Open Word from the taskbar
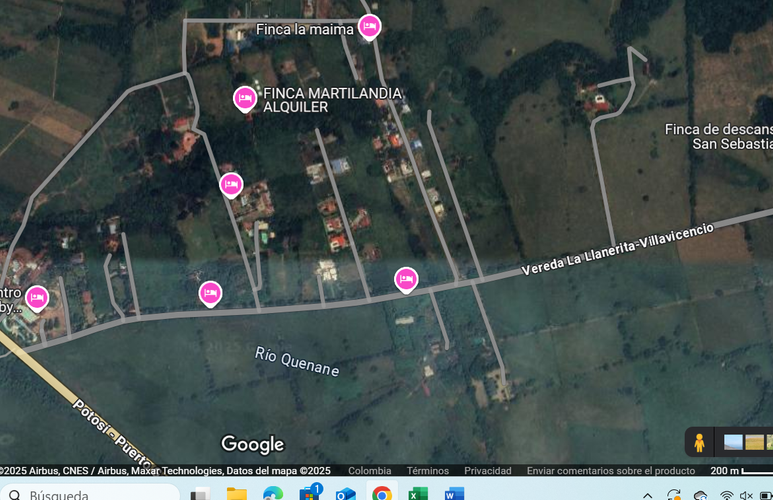The image size is (773, 500). point(454,494)
